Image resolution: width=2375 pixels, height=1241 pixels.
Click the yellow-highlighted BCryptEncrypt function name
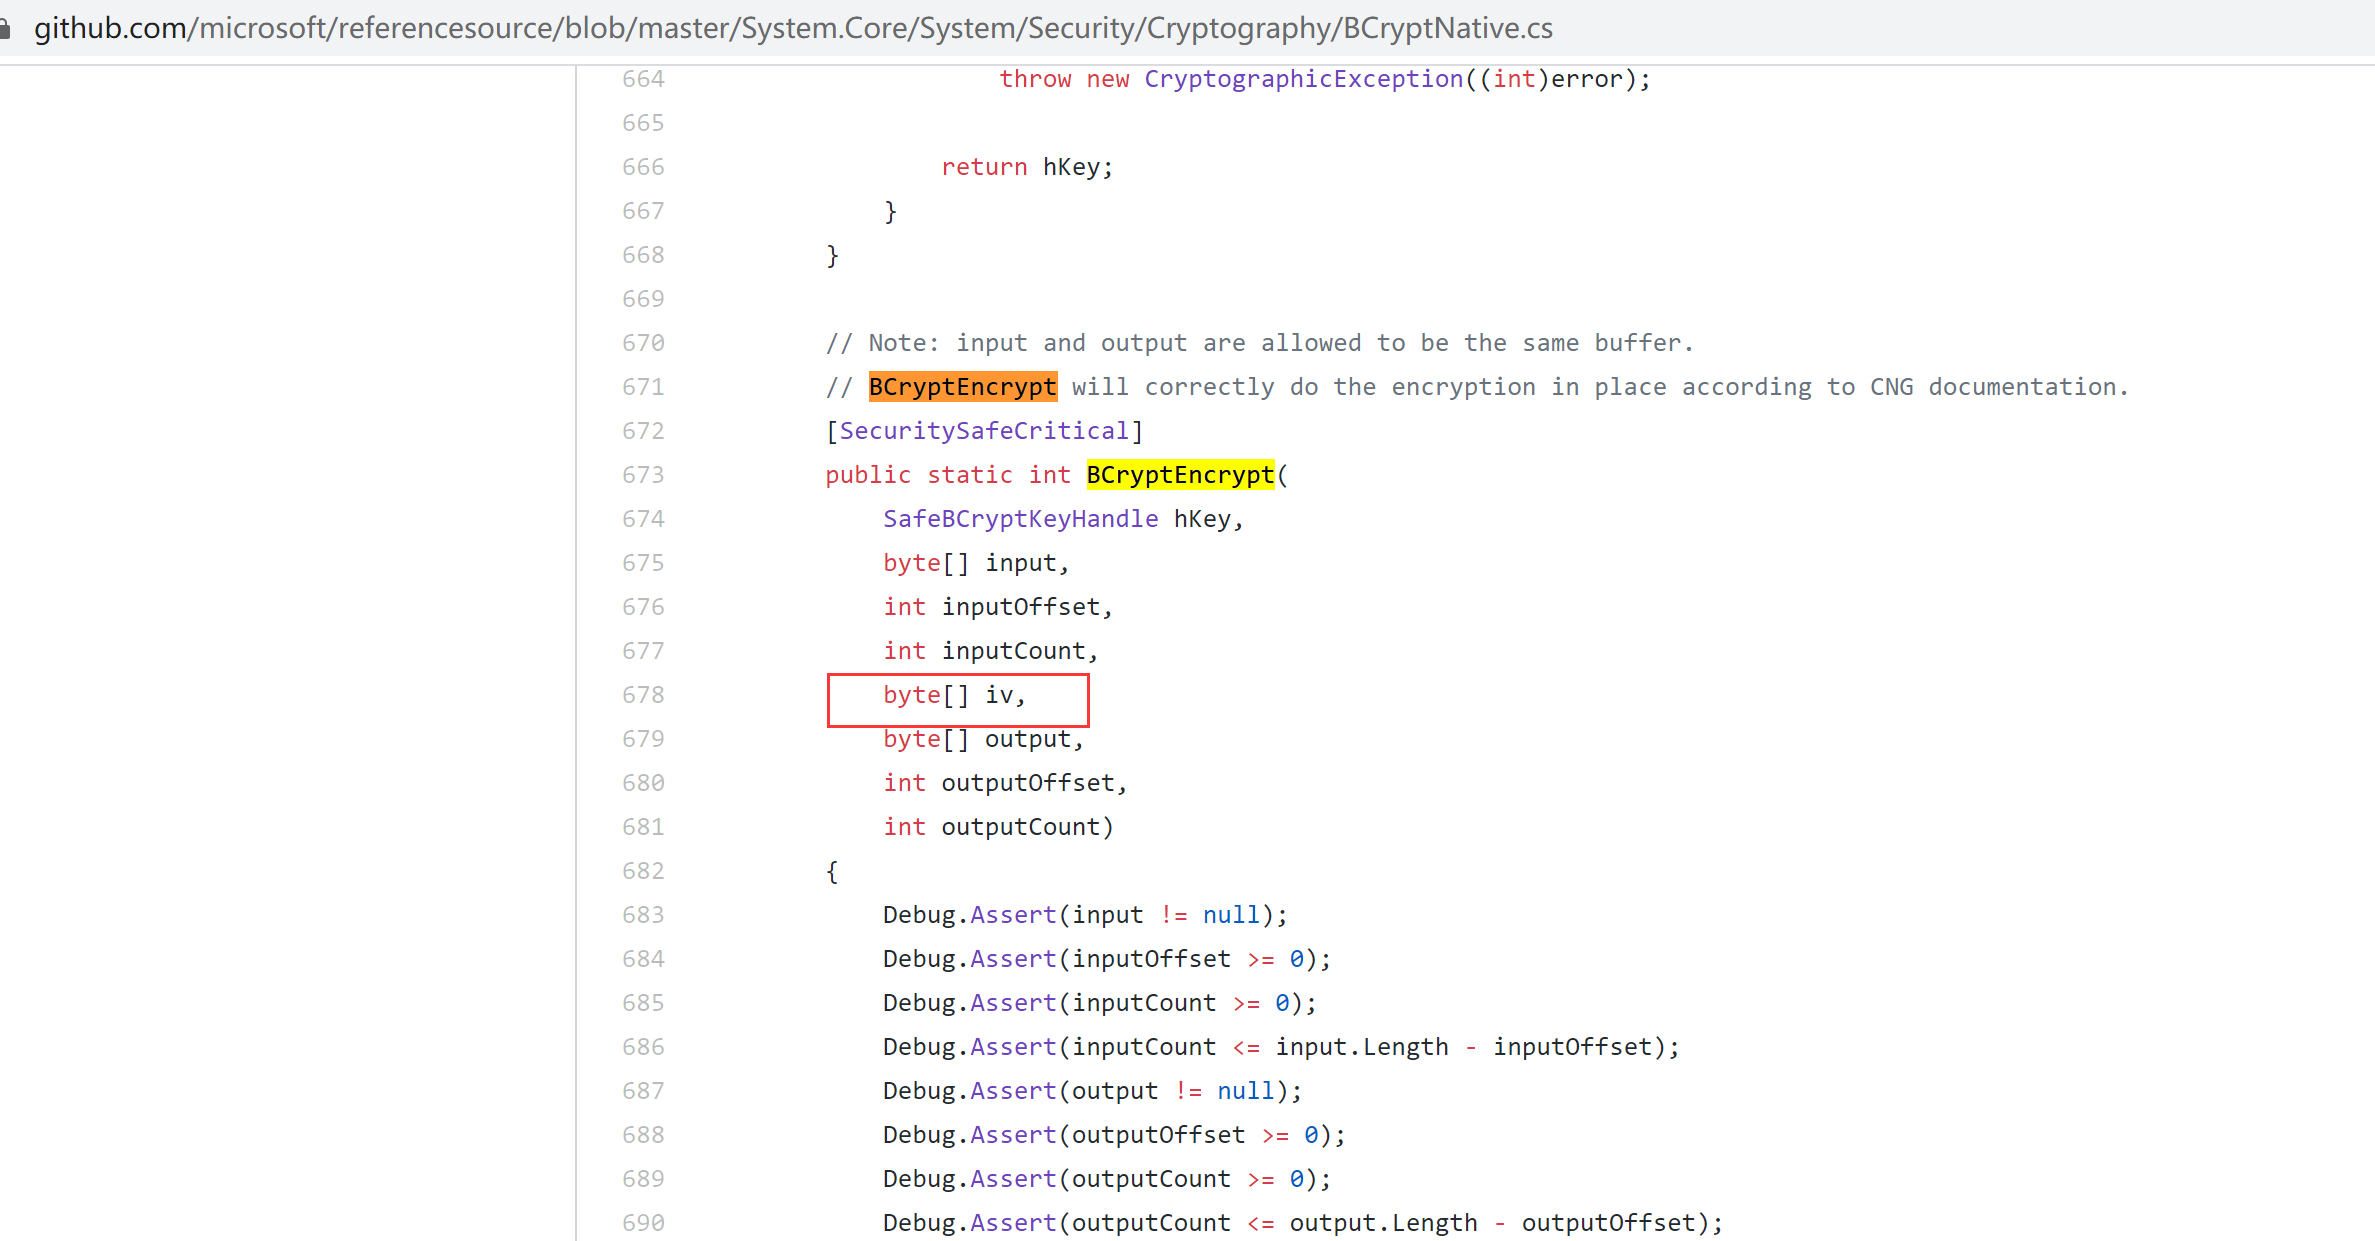coord(1180,474)
